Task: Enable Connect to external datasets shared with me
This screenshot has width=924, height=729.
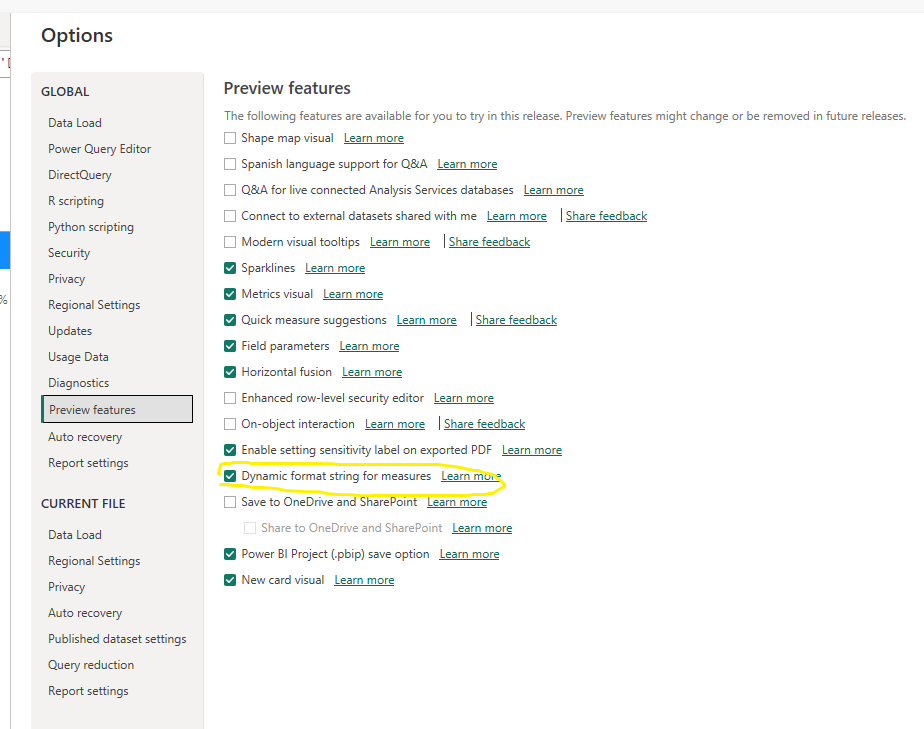Action: coord(230,216)
